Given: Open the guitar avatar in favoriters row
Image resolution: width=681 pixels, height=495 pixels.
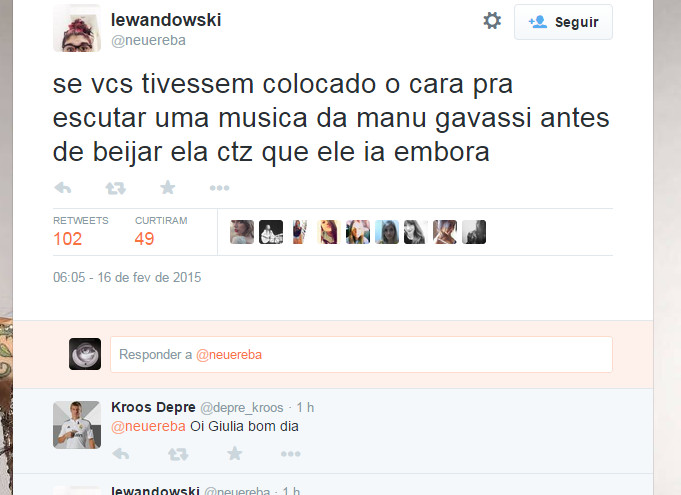Looking at the screenshot, I should 271,232.
